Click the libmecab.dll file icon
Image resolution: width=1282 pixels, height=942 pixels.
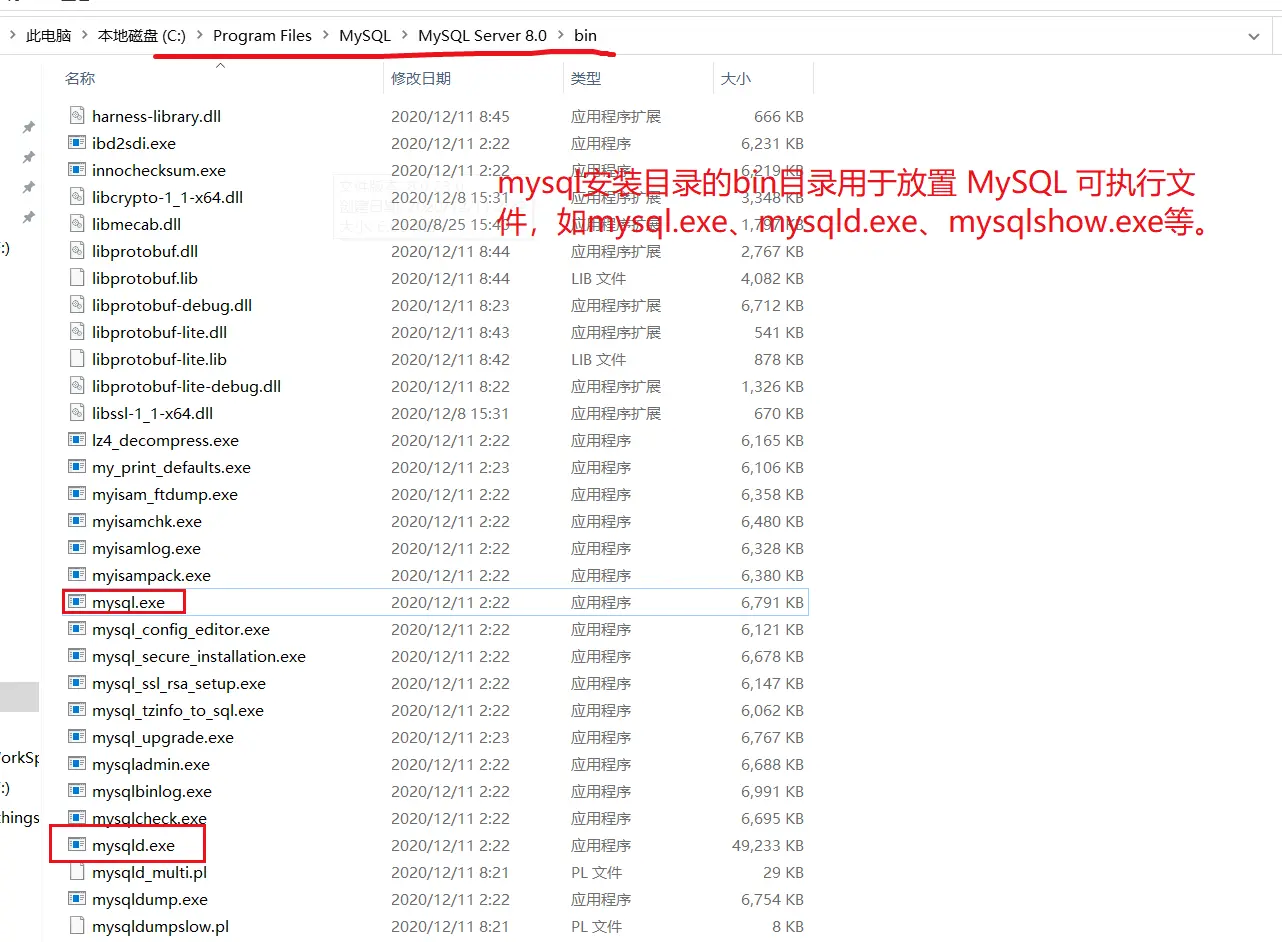point(76,224)
